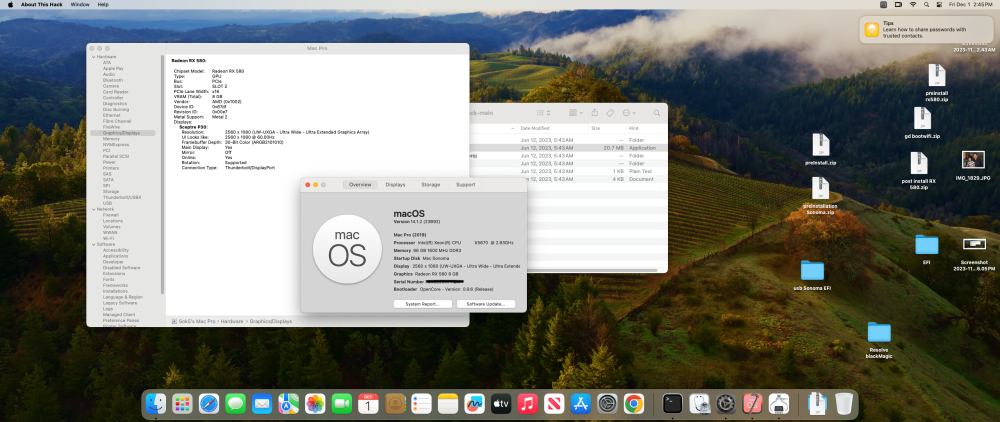Open Finder view grouping dropdown
Image resolution: width=1000 pixels, height=422 pixels.
(x=575, y=113)
